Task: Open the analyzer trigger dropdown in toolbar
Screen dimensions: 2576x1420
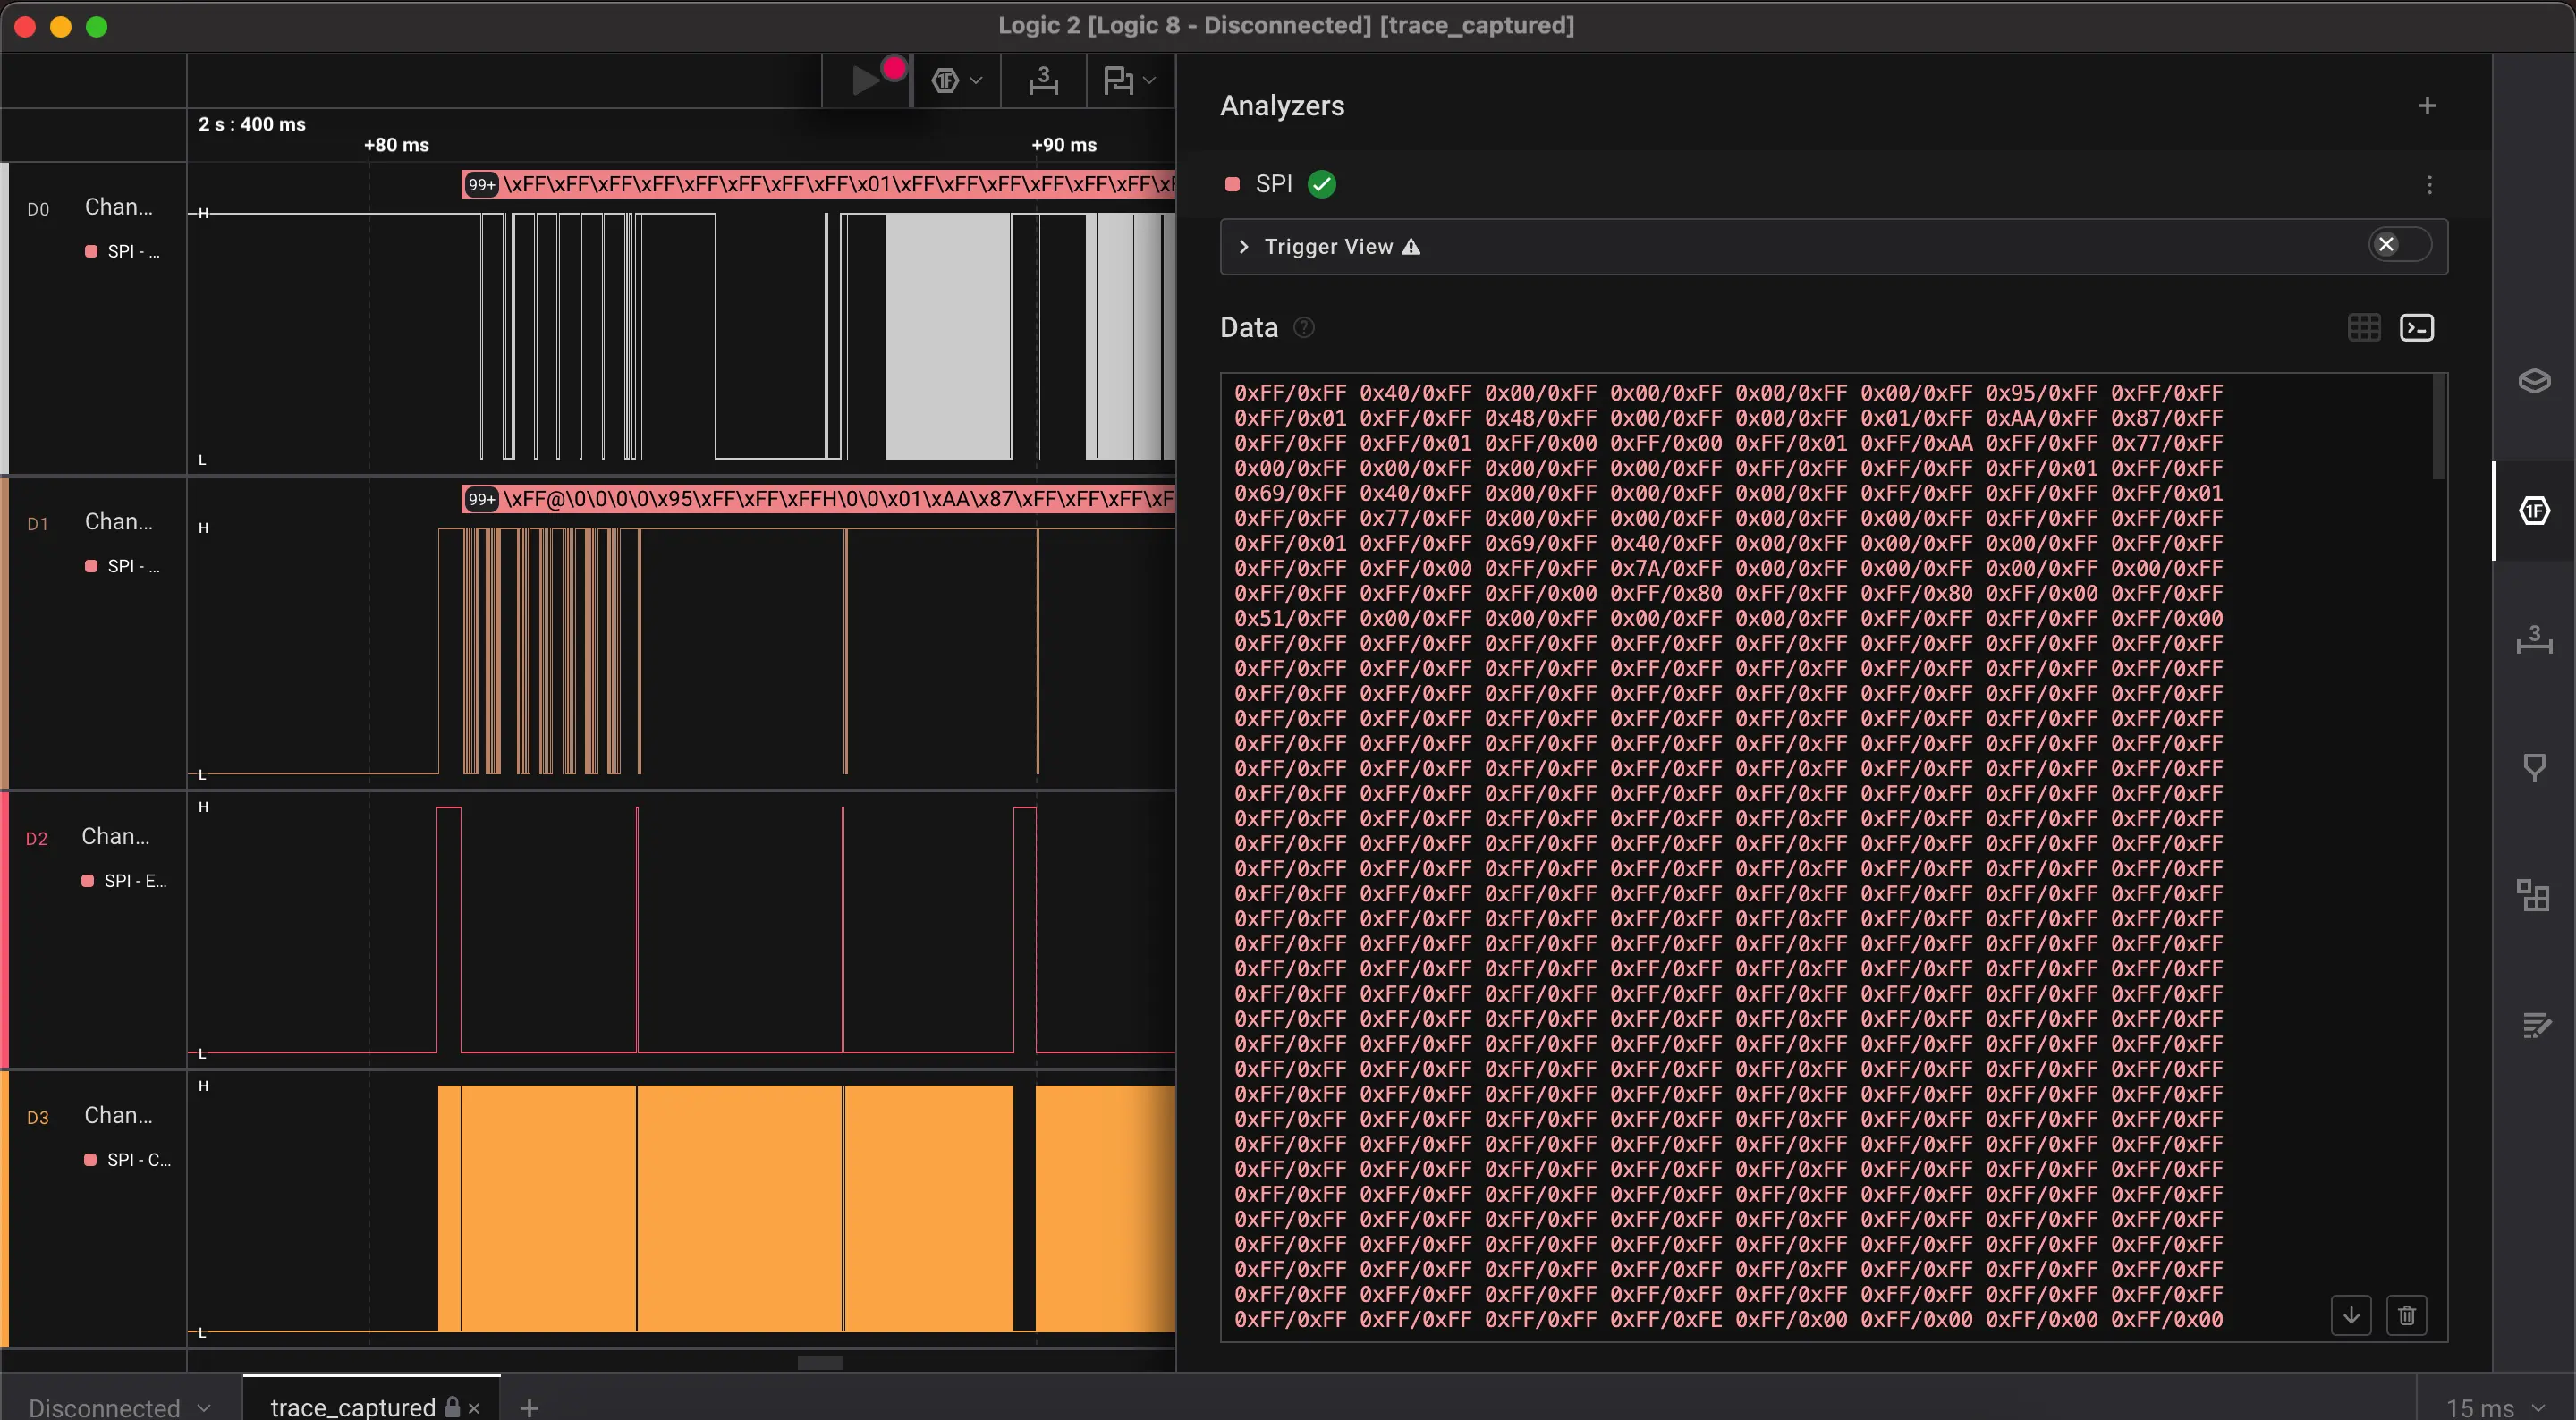Action: [x=957, y=80]
